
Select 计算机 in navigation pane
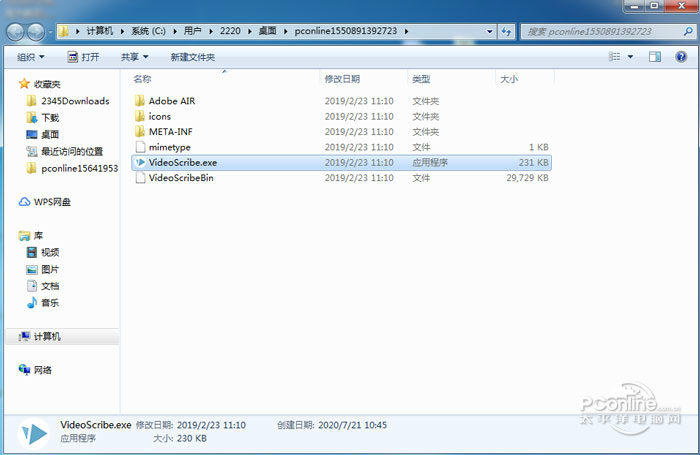(47, 337)
